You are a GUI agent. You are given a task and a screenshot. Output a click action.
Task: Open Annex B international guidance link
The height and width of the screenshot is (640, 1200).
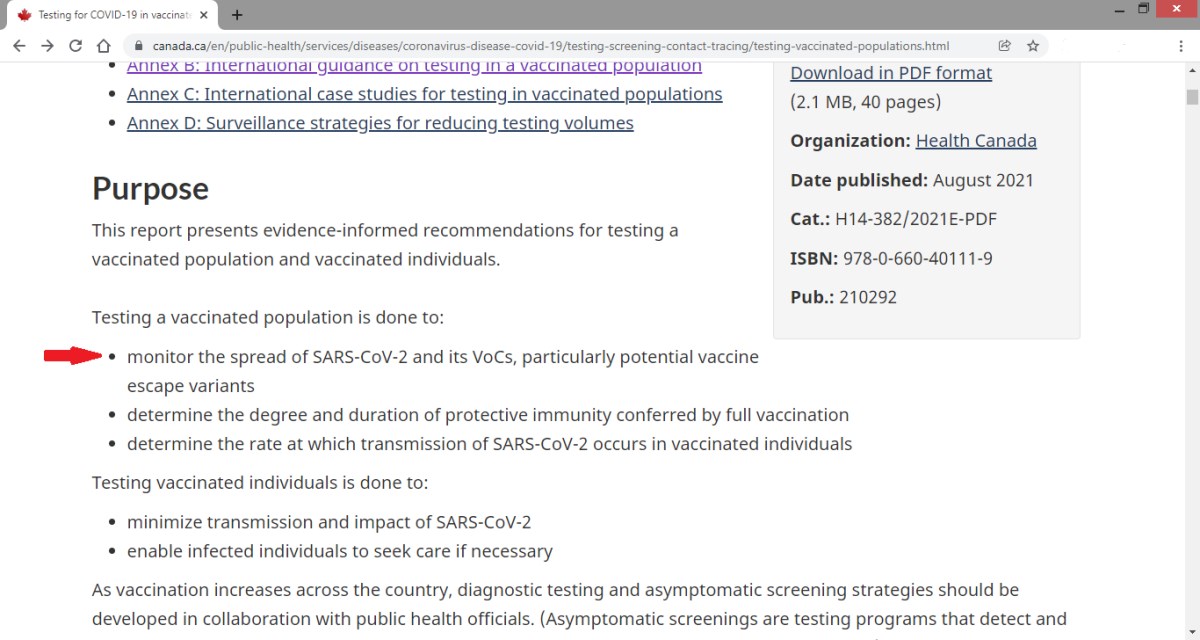414,66
